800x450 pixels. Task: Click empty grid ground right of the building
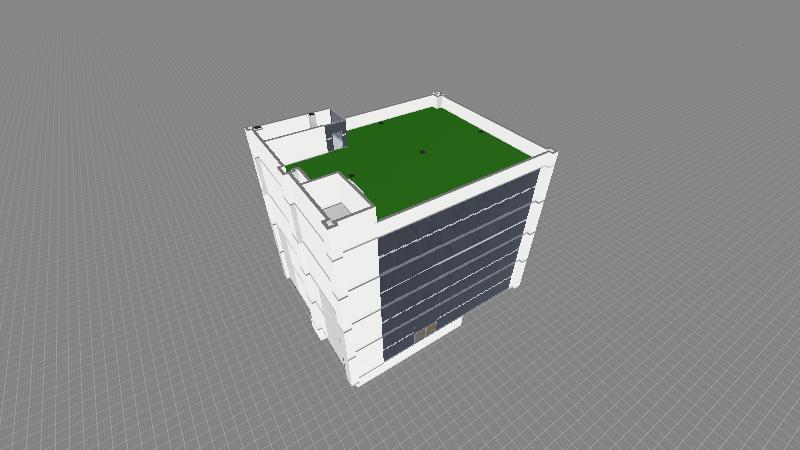pos(680,250)
